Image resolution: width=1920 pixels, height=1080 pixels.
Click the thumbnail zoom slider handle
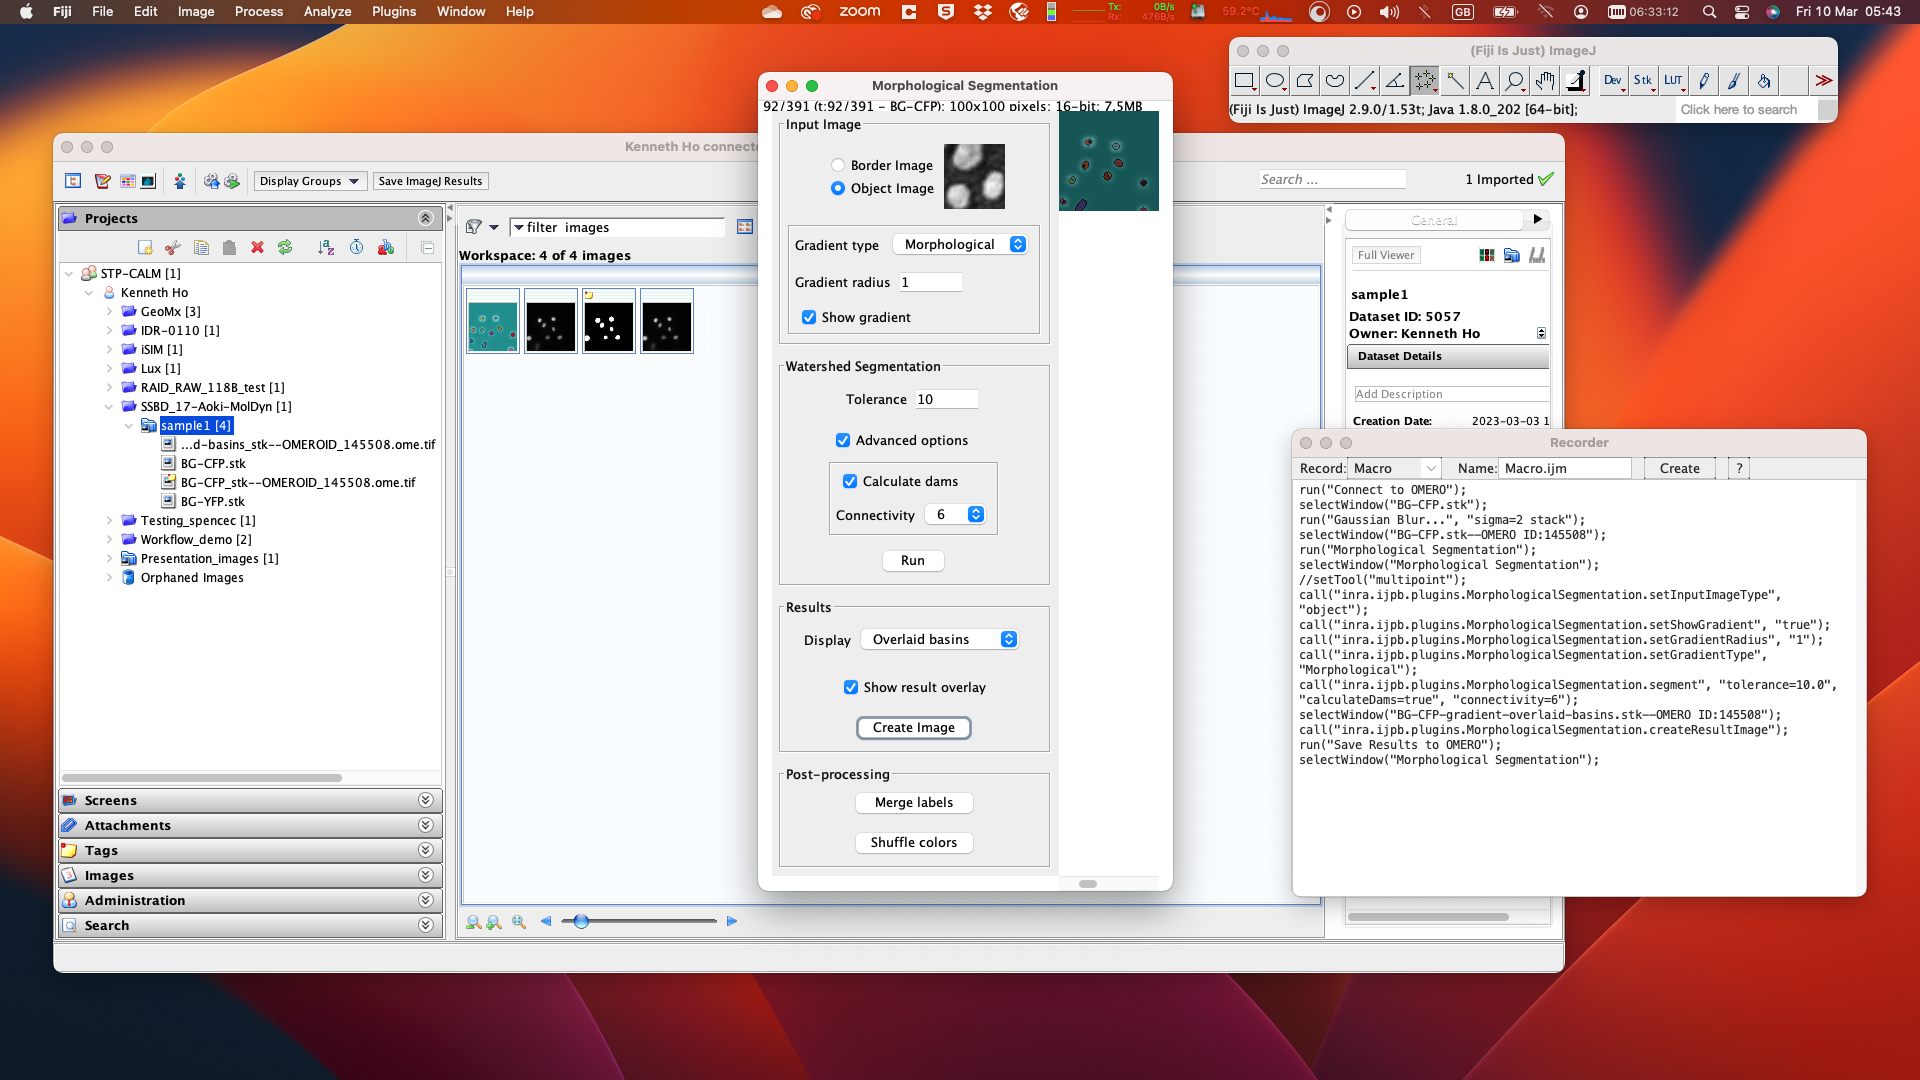click(581, 921)
